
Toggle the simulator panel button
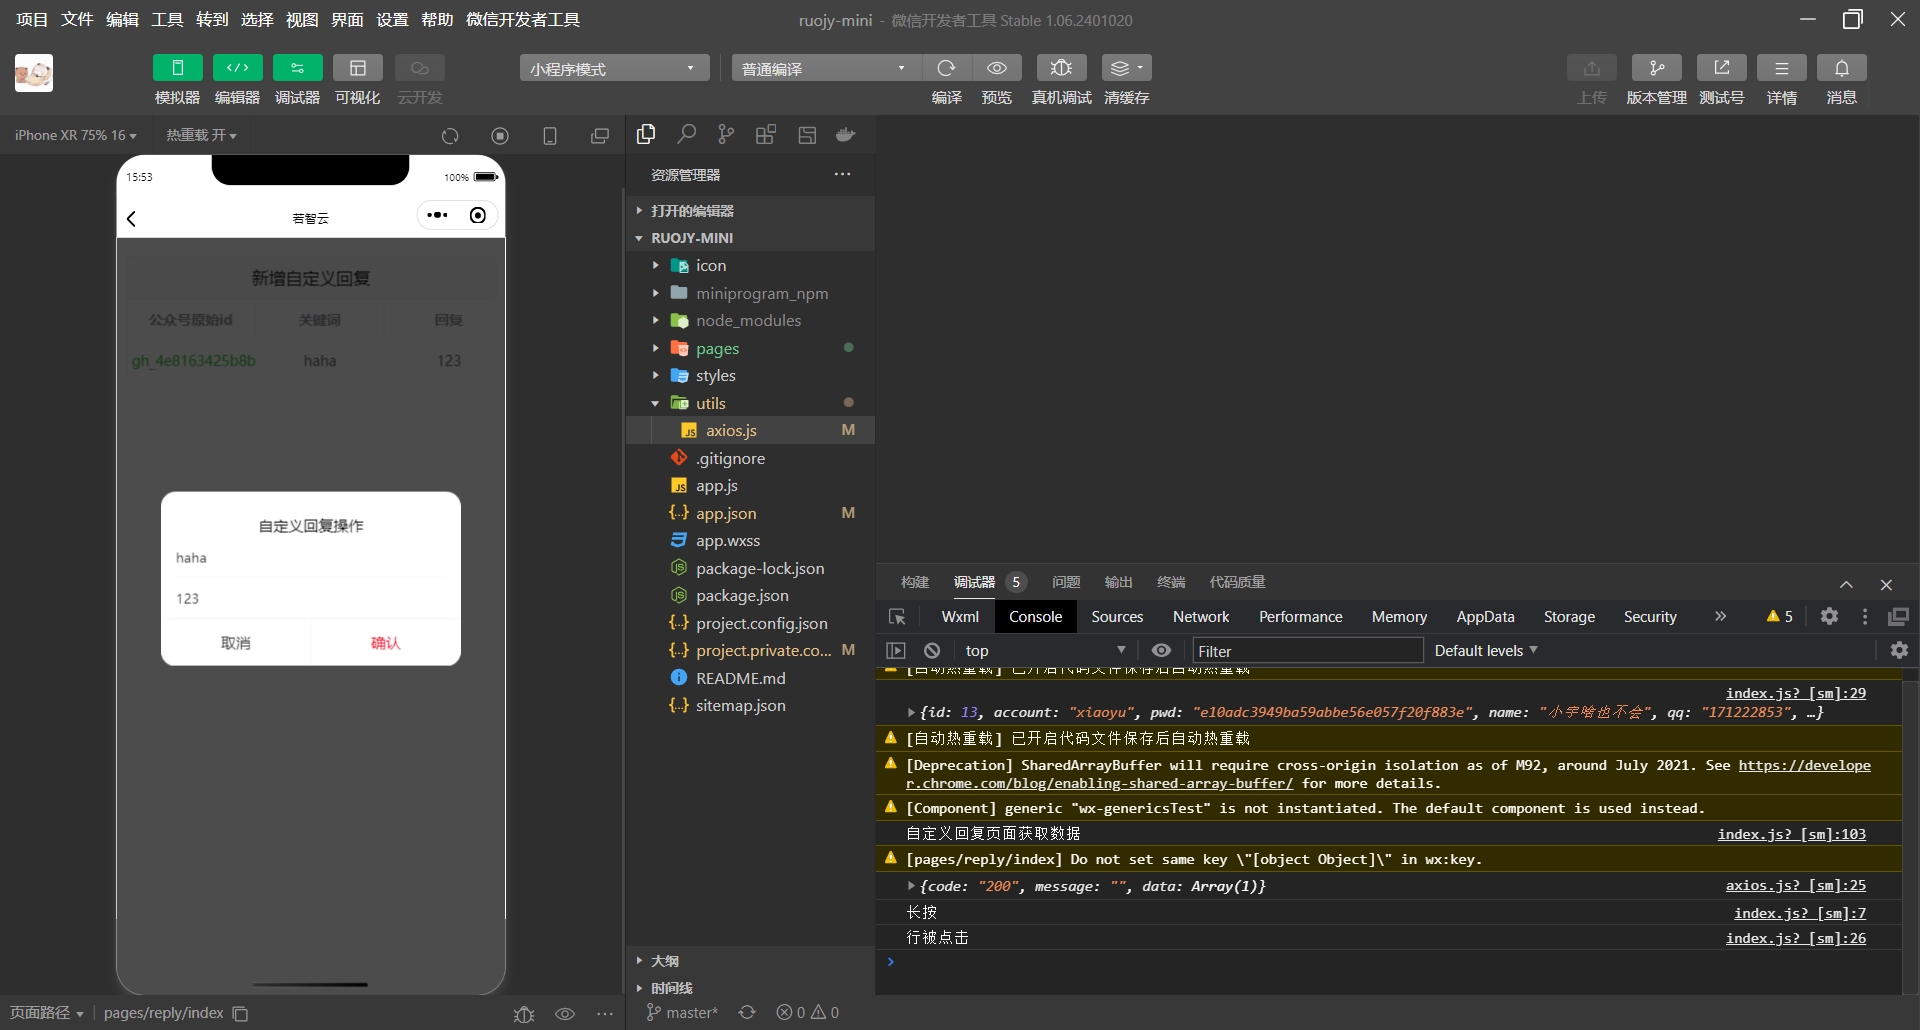pos(177,68)
